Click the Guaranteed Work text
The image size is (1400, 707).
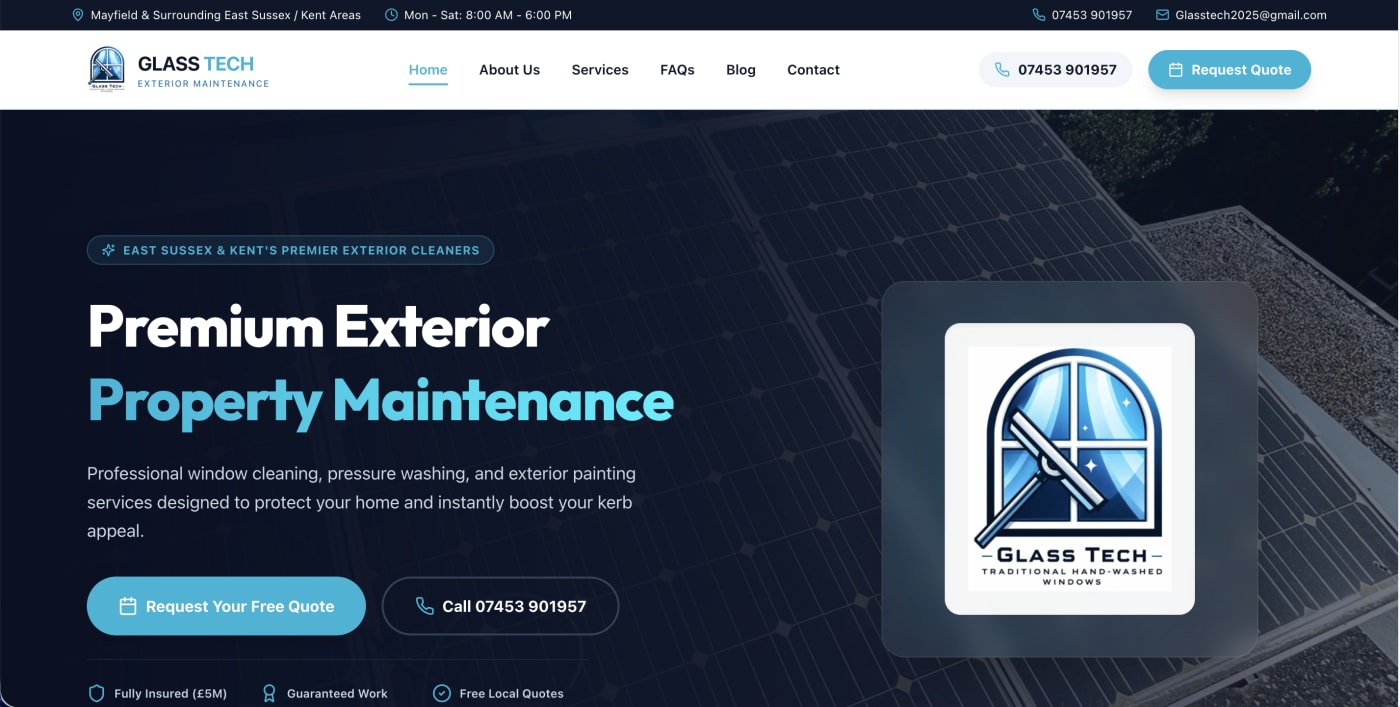337,693
